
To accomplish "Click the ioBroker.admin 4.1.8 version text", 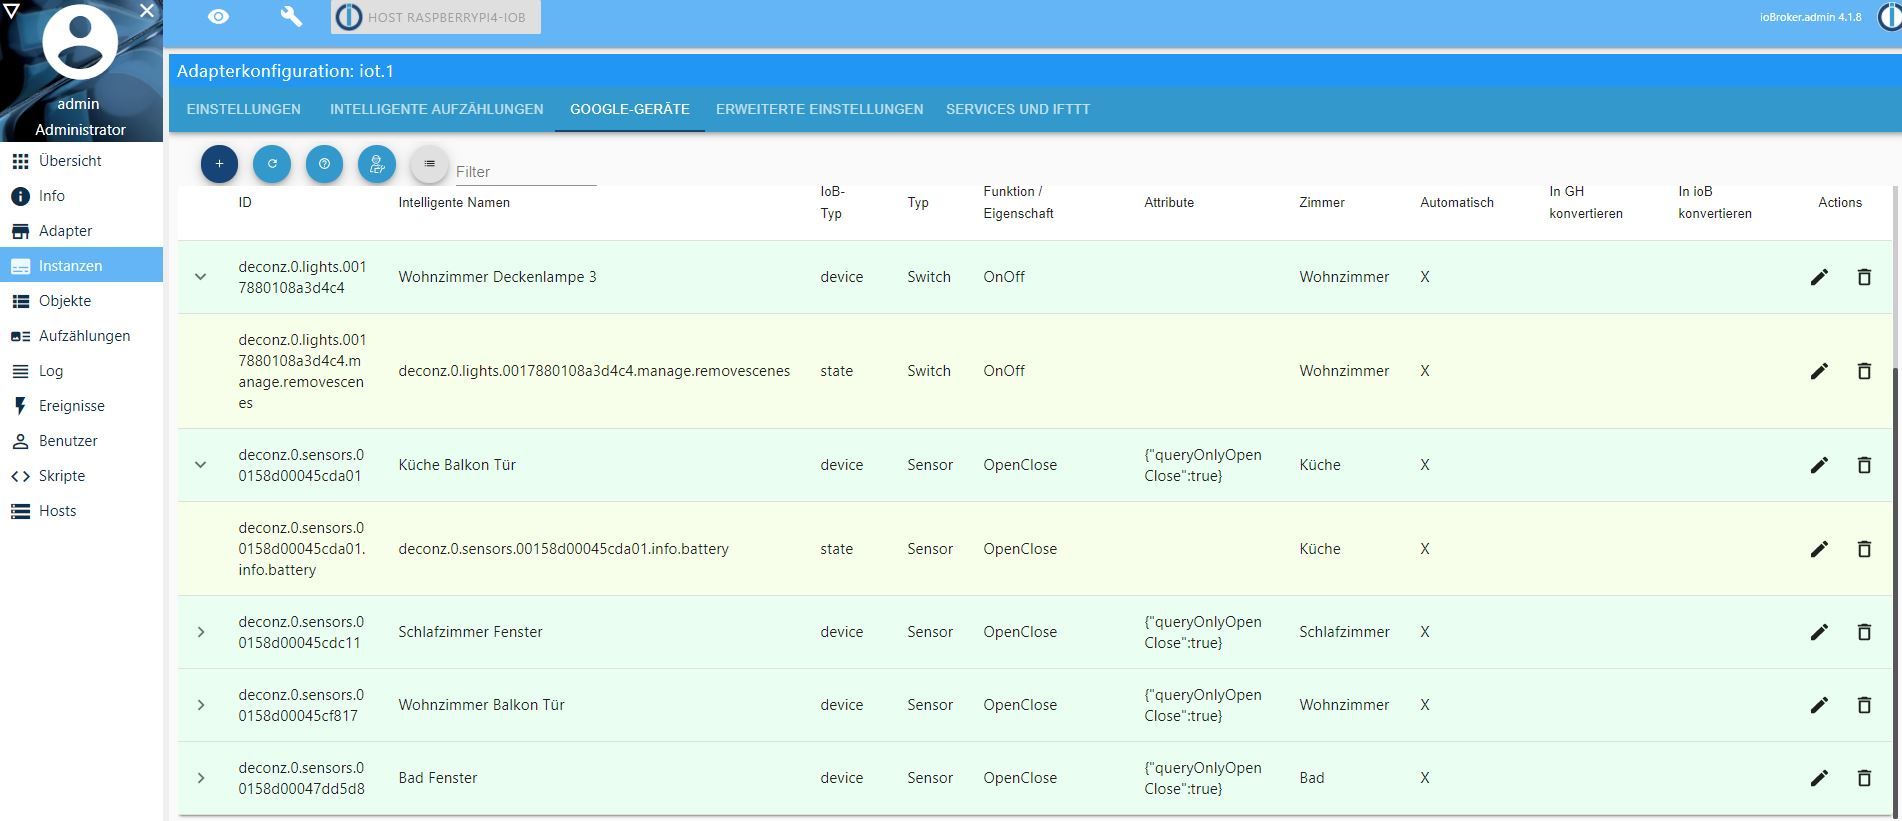I will tap(1811, 17).
